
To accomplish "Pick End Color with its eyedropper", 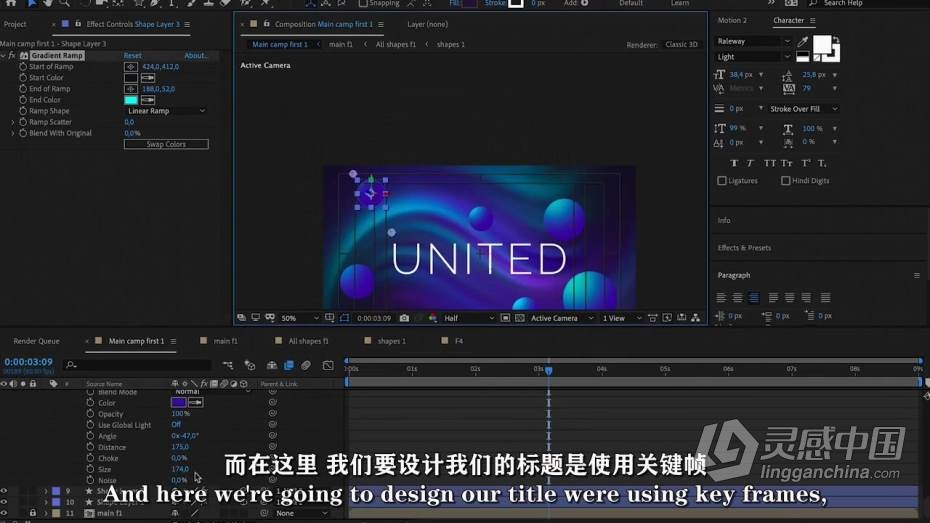I will pos(148,100).
